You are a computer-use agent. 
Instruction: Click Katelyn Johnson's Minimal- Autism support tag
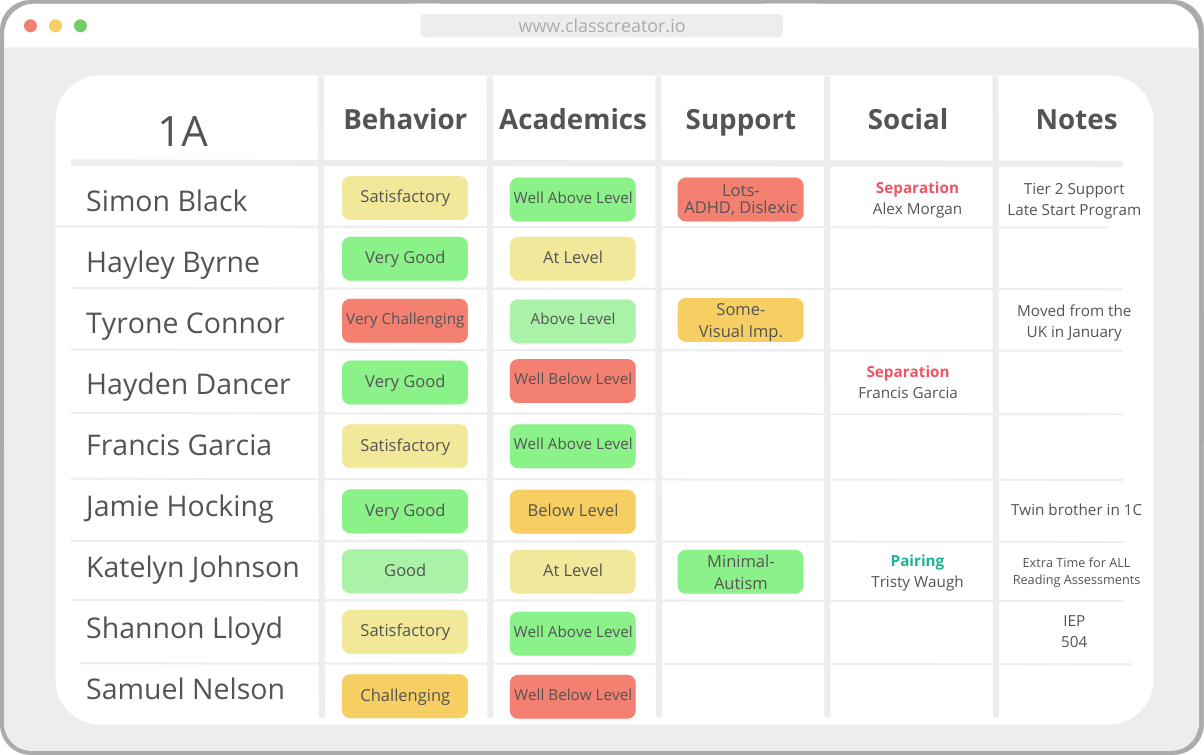740,572
